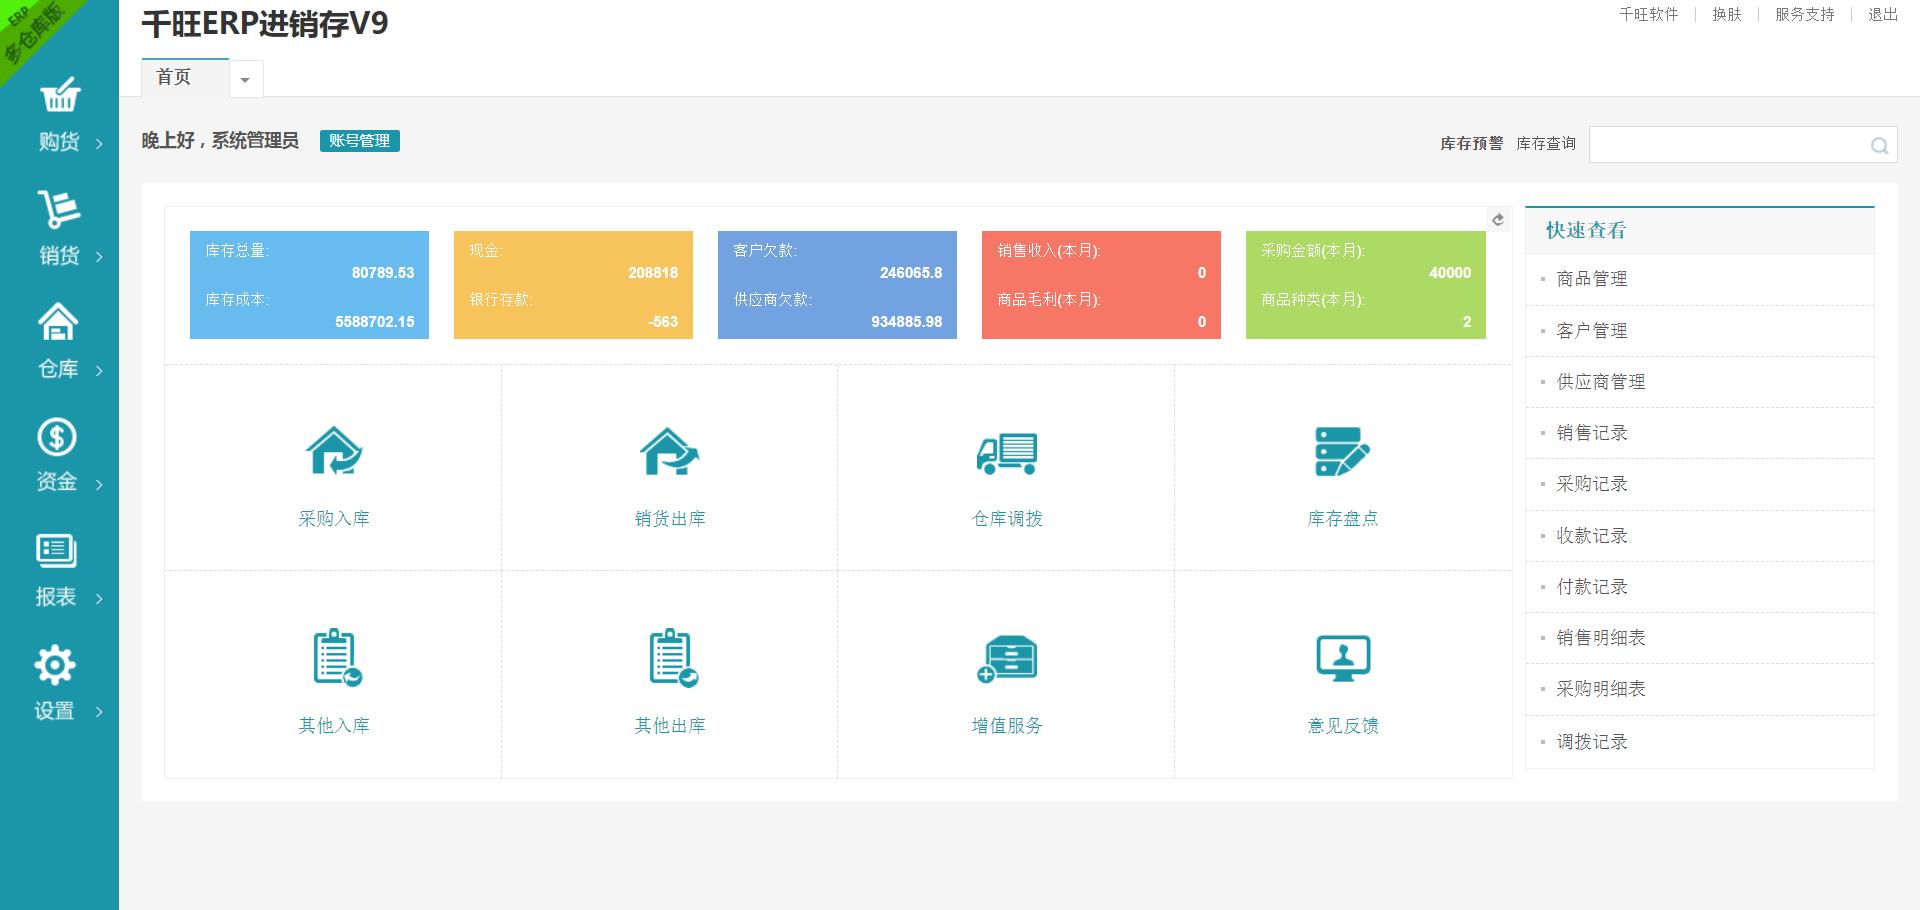The width and height of the screenshot is (1920, 910).
Task: Expand the 仓库 menu arrow
Action: [99, 371]
